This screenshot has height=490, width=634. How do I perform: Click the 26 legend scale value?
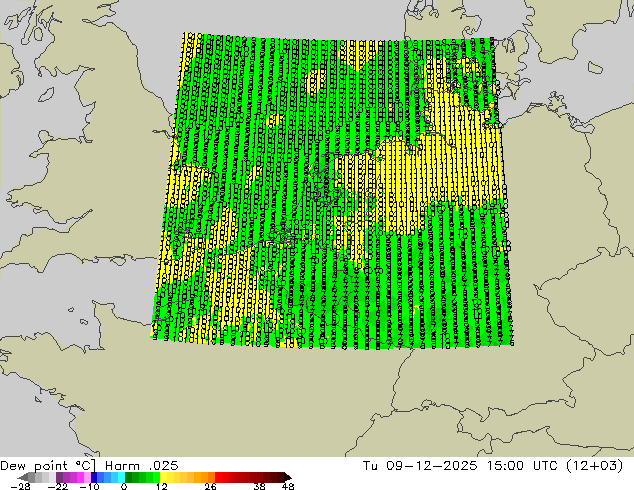pos(210,486)
